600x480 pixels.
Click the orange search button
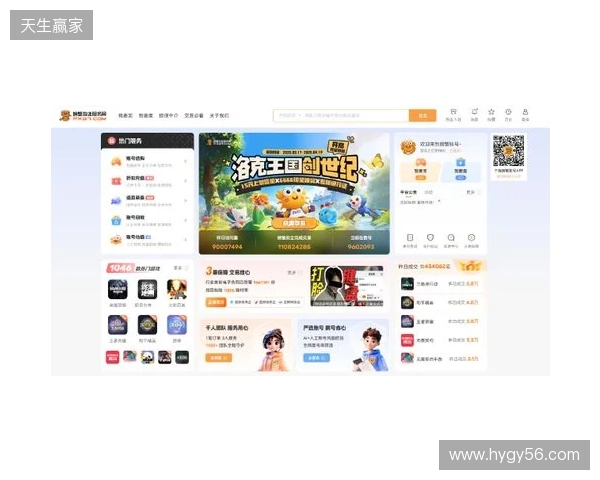(x=423, y=115)
